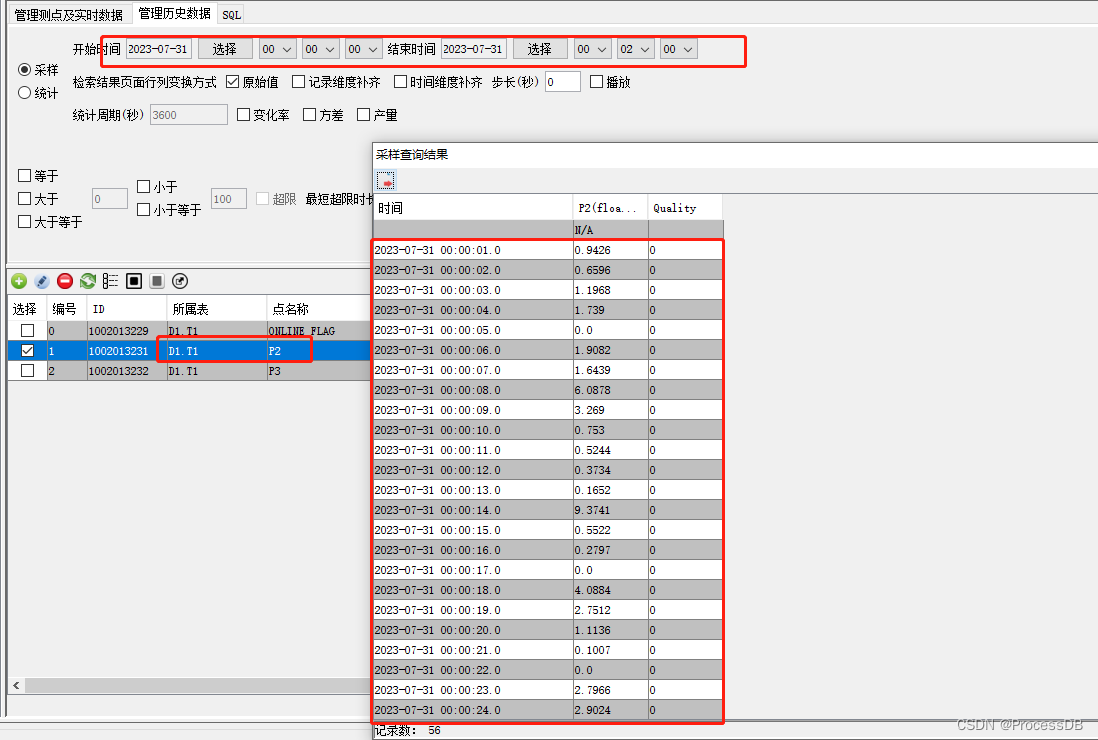The width and height of the screenshot is (1098, 740).
Task: Click the refresh icon in the toolbar
Action: (x=87, y=281)
